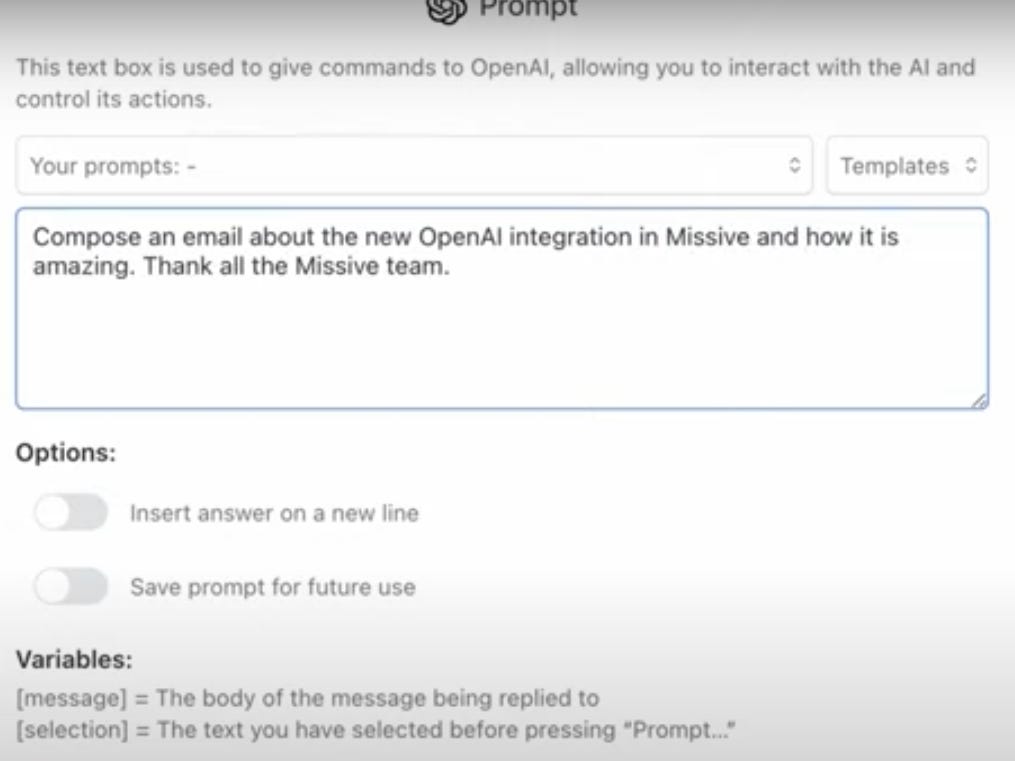The image size is (1015, 761).
Task: Toggle off Insert answer on a new line
Action: [71, 513]
